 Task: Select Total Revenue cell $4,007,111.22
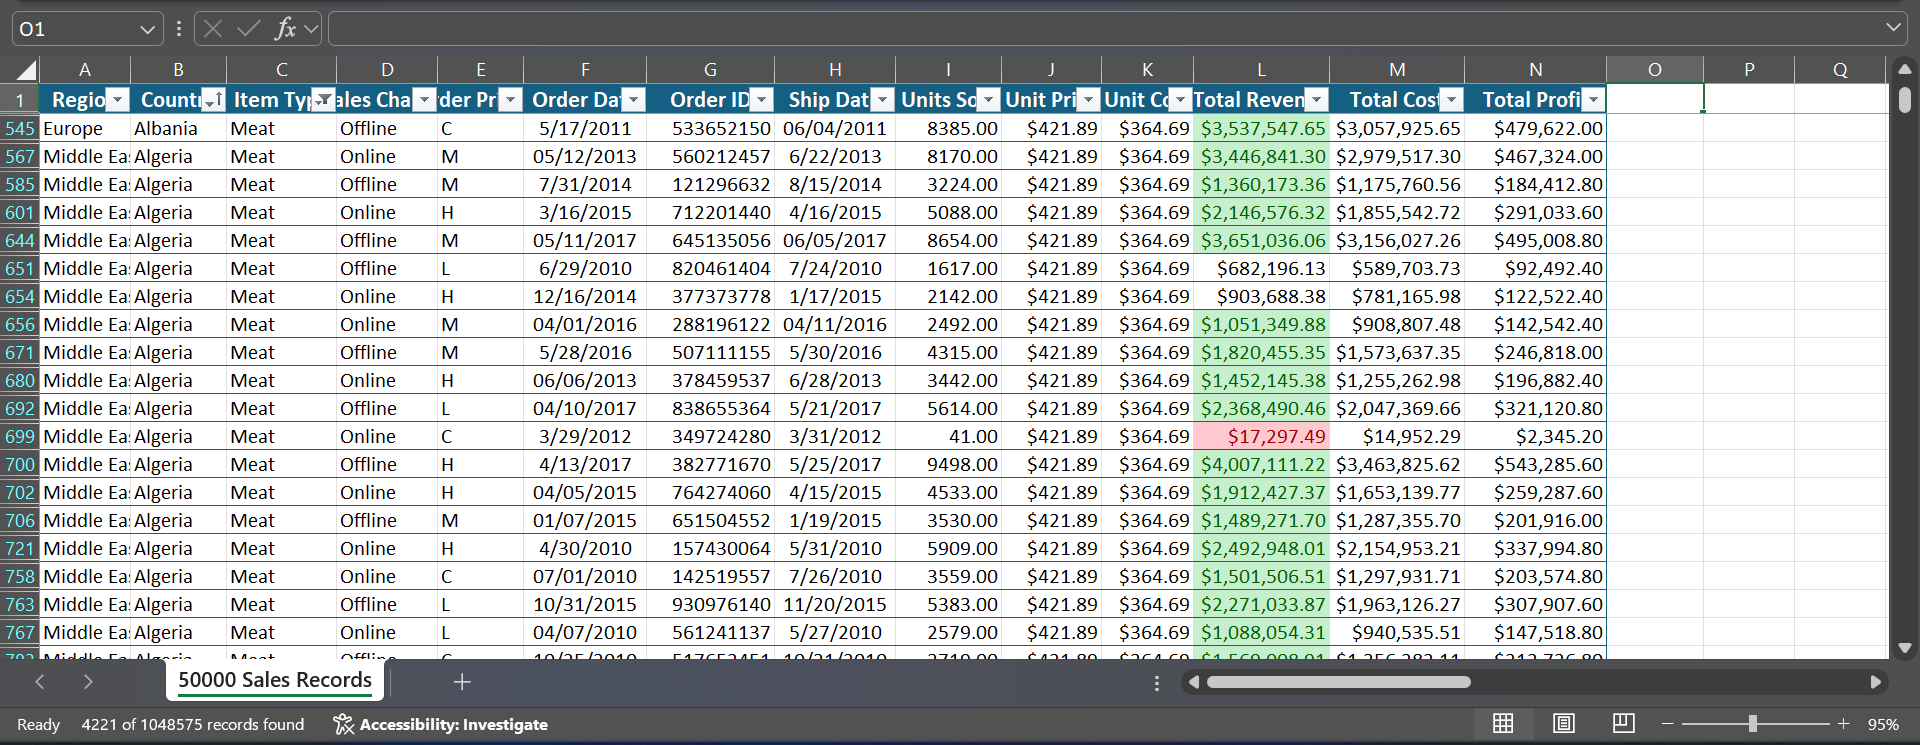click(1261, 465)
